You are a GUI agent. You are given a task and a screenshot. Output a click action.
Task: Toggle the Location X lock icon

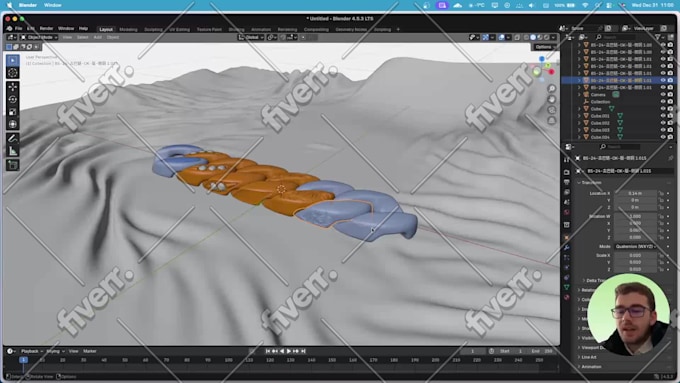(661, 193)
